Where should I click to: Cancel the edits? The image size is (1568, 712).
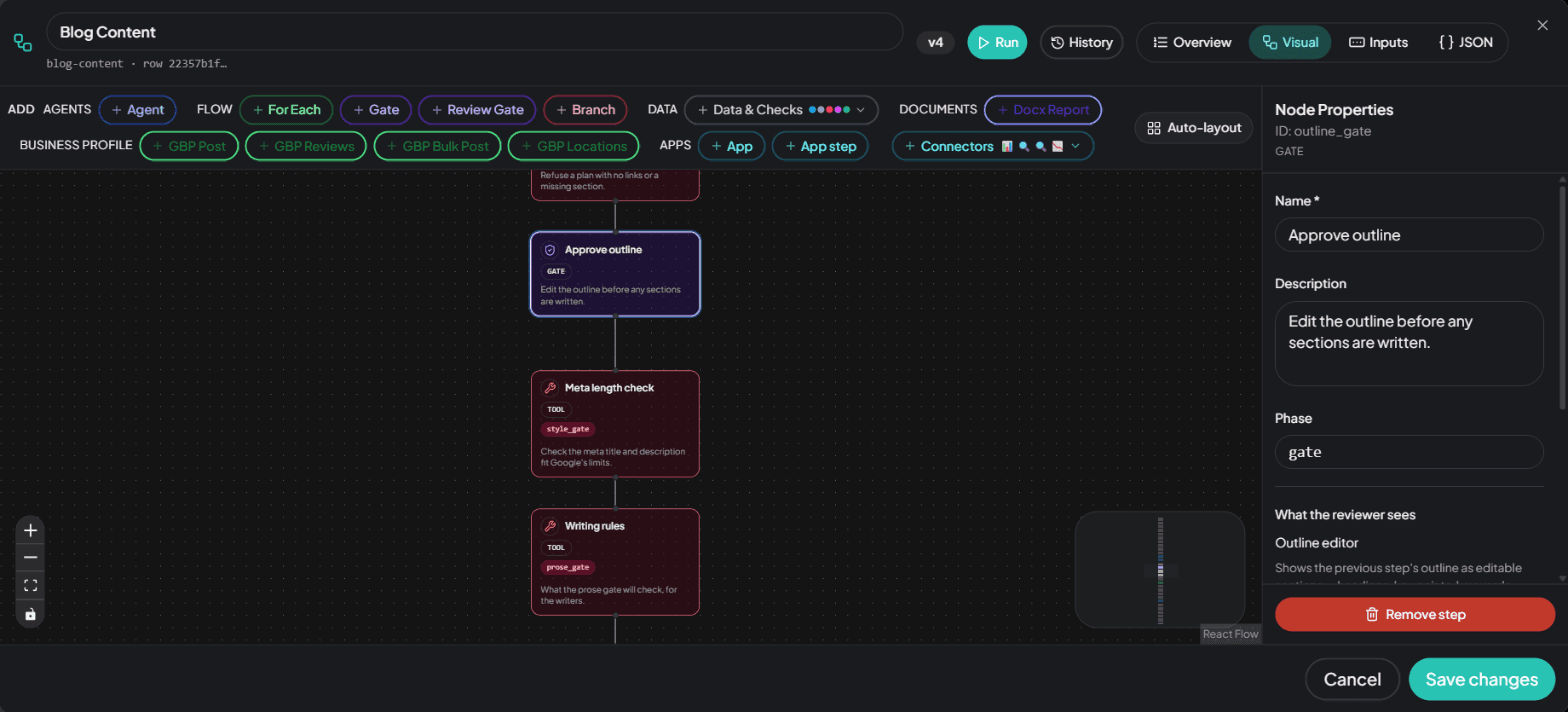click(1352, 679)
